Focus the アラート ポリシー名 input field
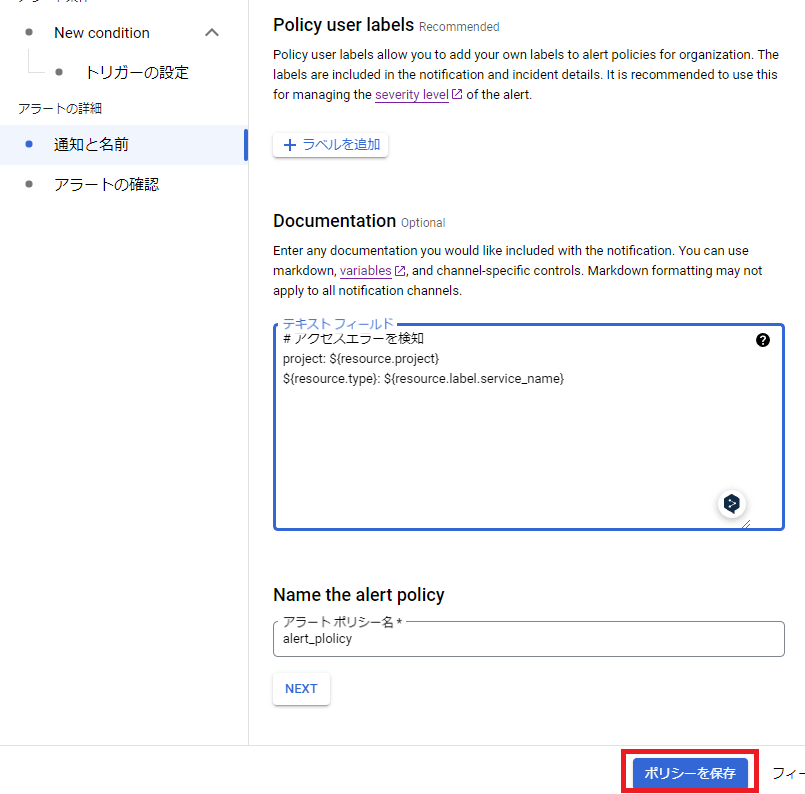The height and width of the screenshot is (794, 805). tap(528, 639)
